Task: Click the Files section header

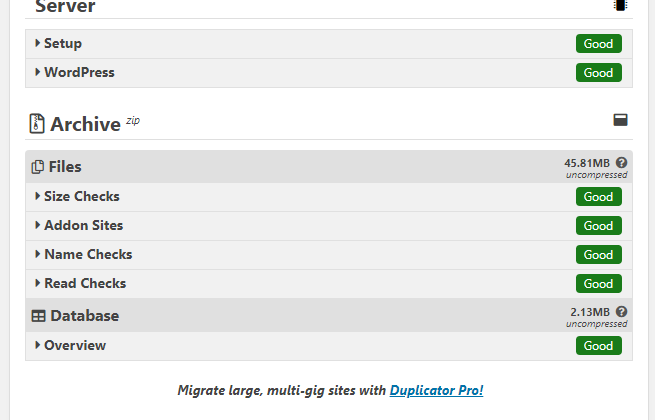Action: 329,167
